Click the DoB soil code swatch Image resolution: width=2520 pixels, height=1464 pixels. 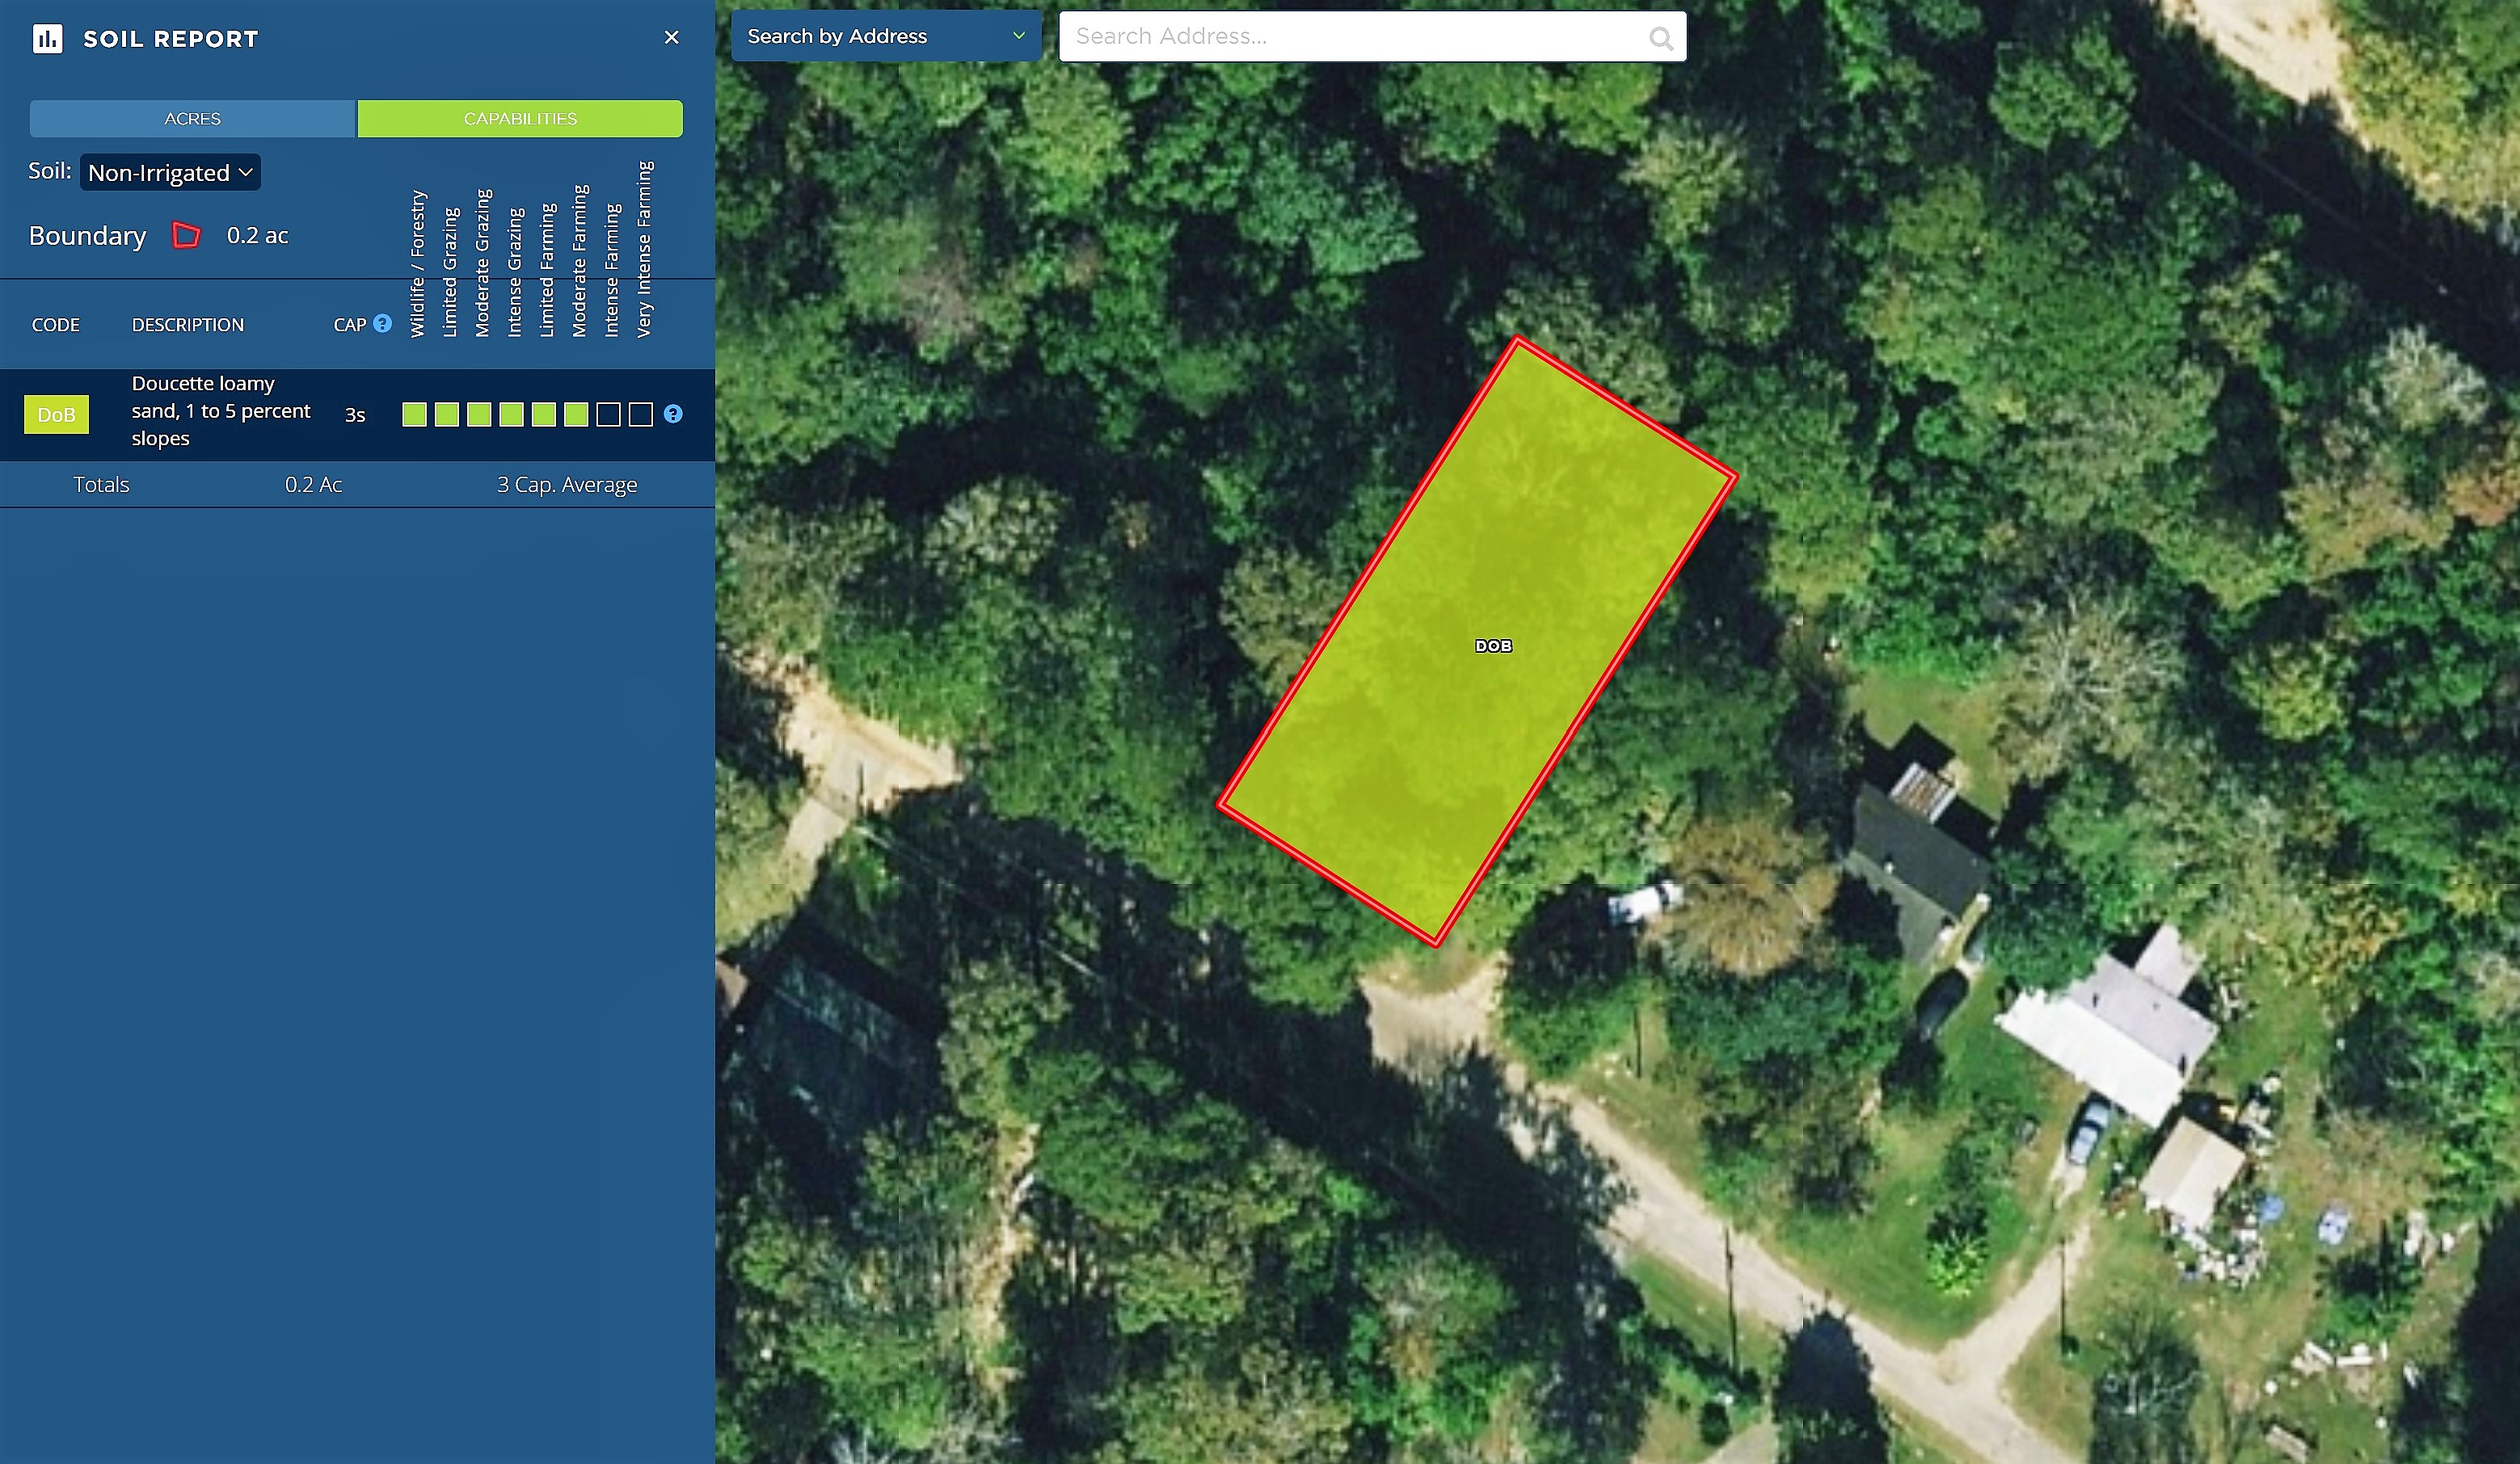[56, 414]
